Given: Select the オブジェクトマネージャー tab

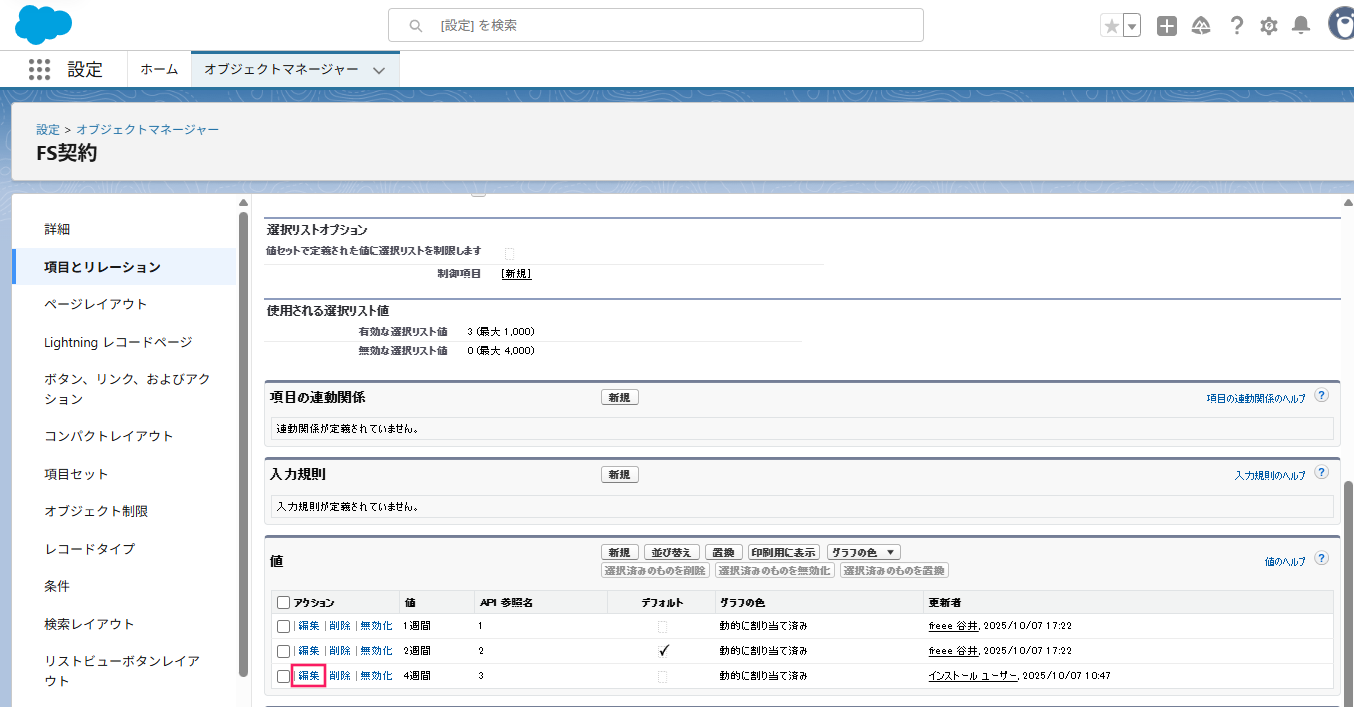Looking at the screenshot, I should tap(281, 69).
